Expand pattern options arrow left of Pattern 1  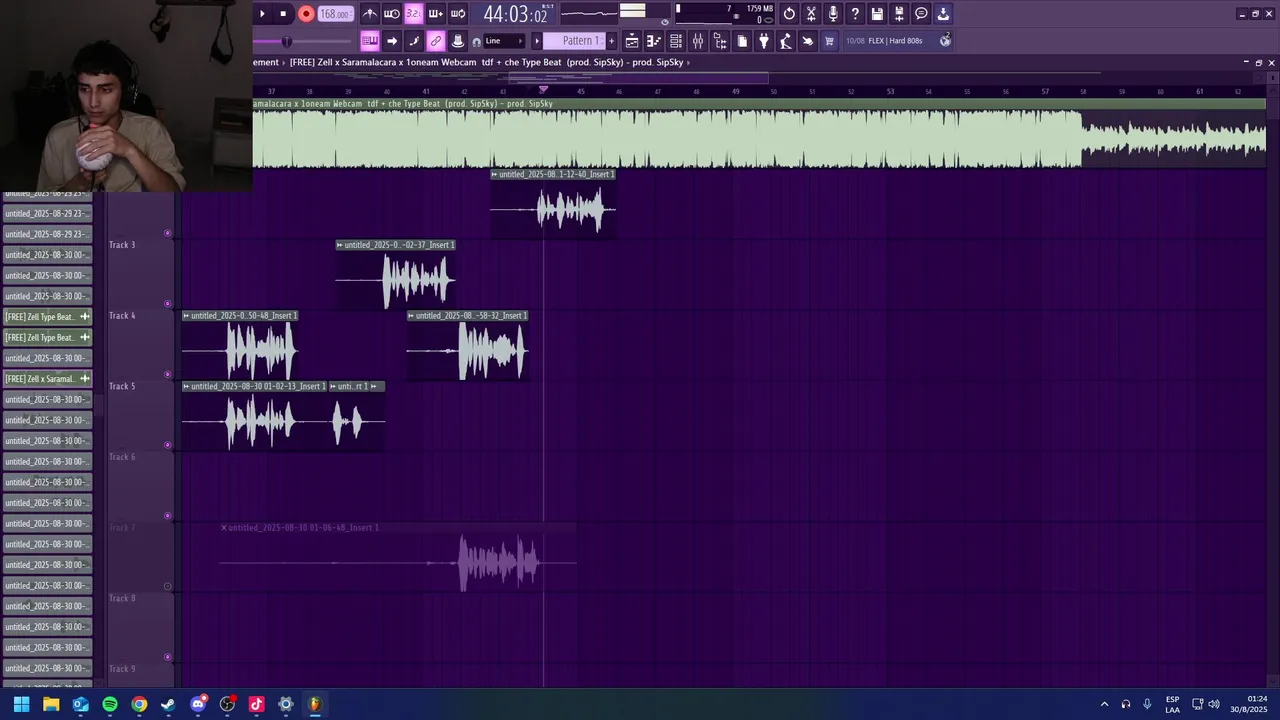click(x=537, y=41)
